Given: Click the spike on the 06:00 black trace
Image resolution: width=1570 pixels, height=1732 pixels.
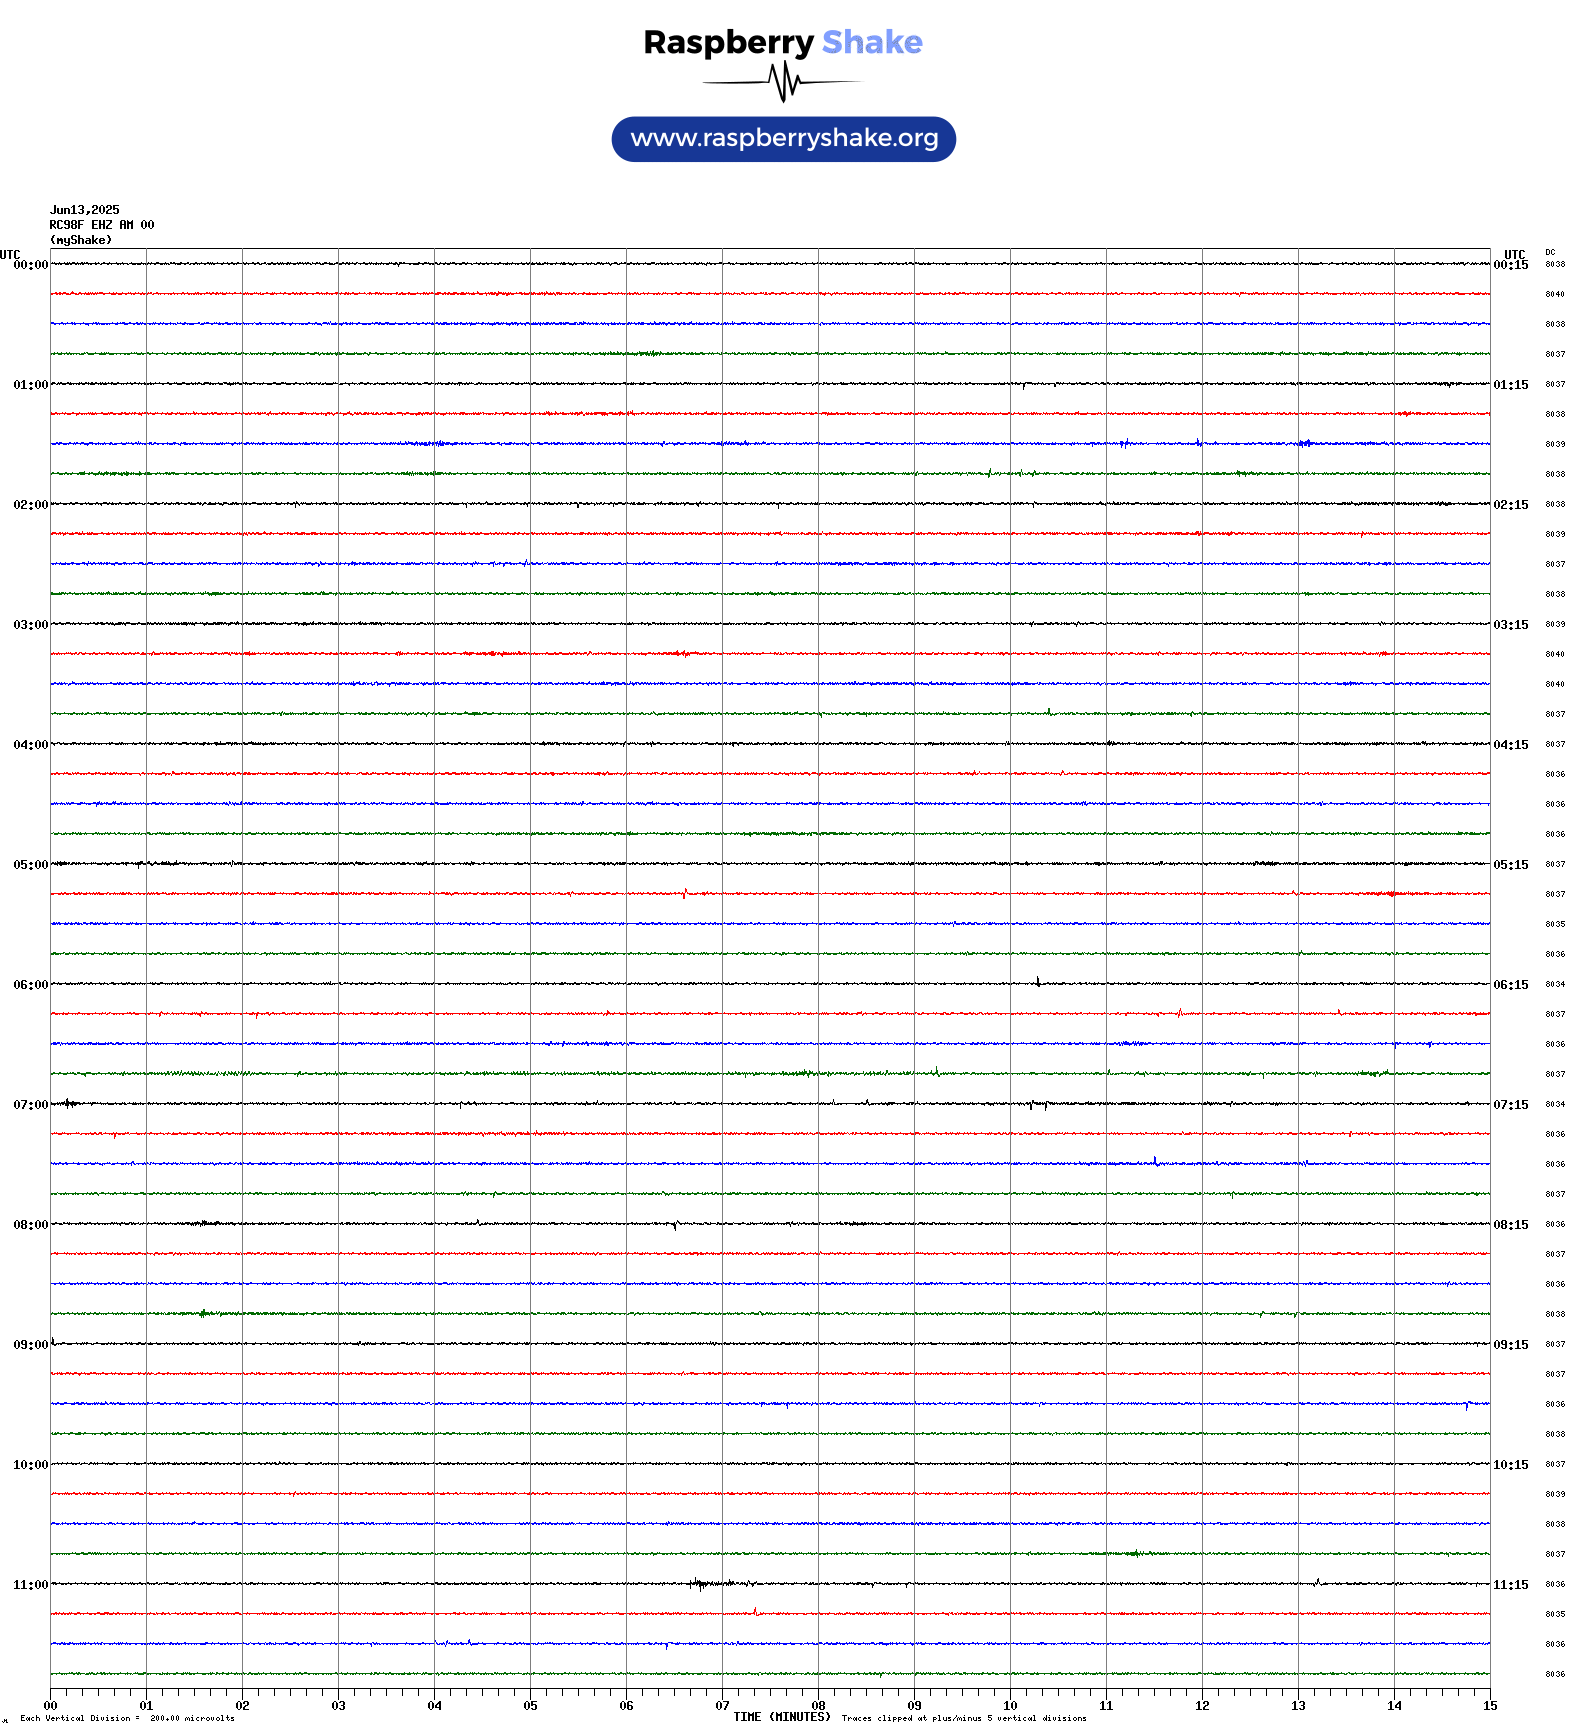Looking at the screenshot, I should (1038, 982).
